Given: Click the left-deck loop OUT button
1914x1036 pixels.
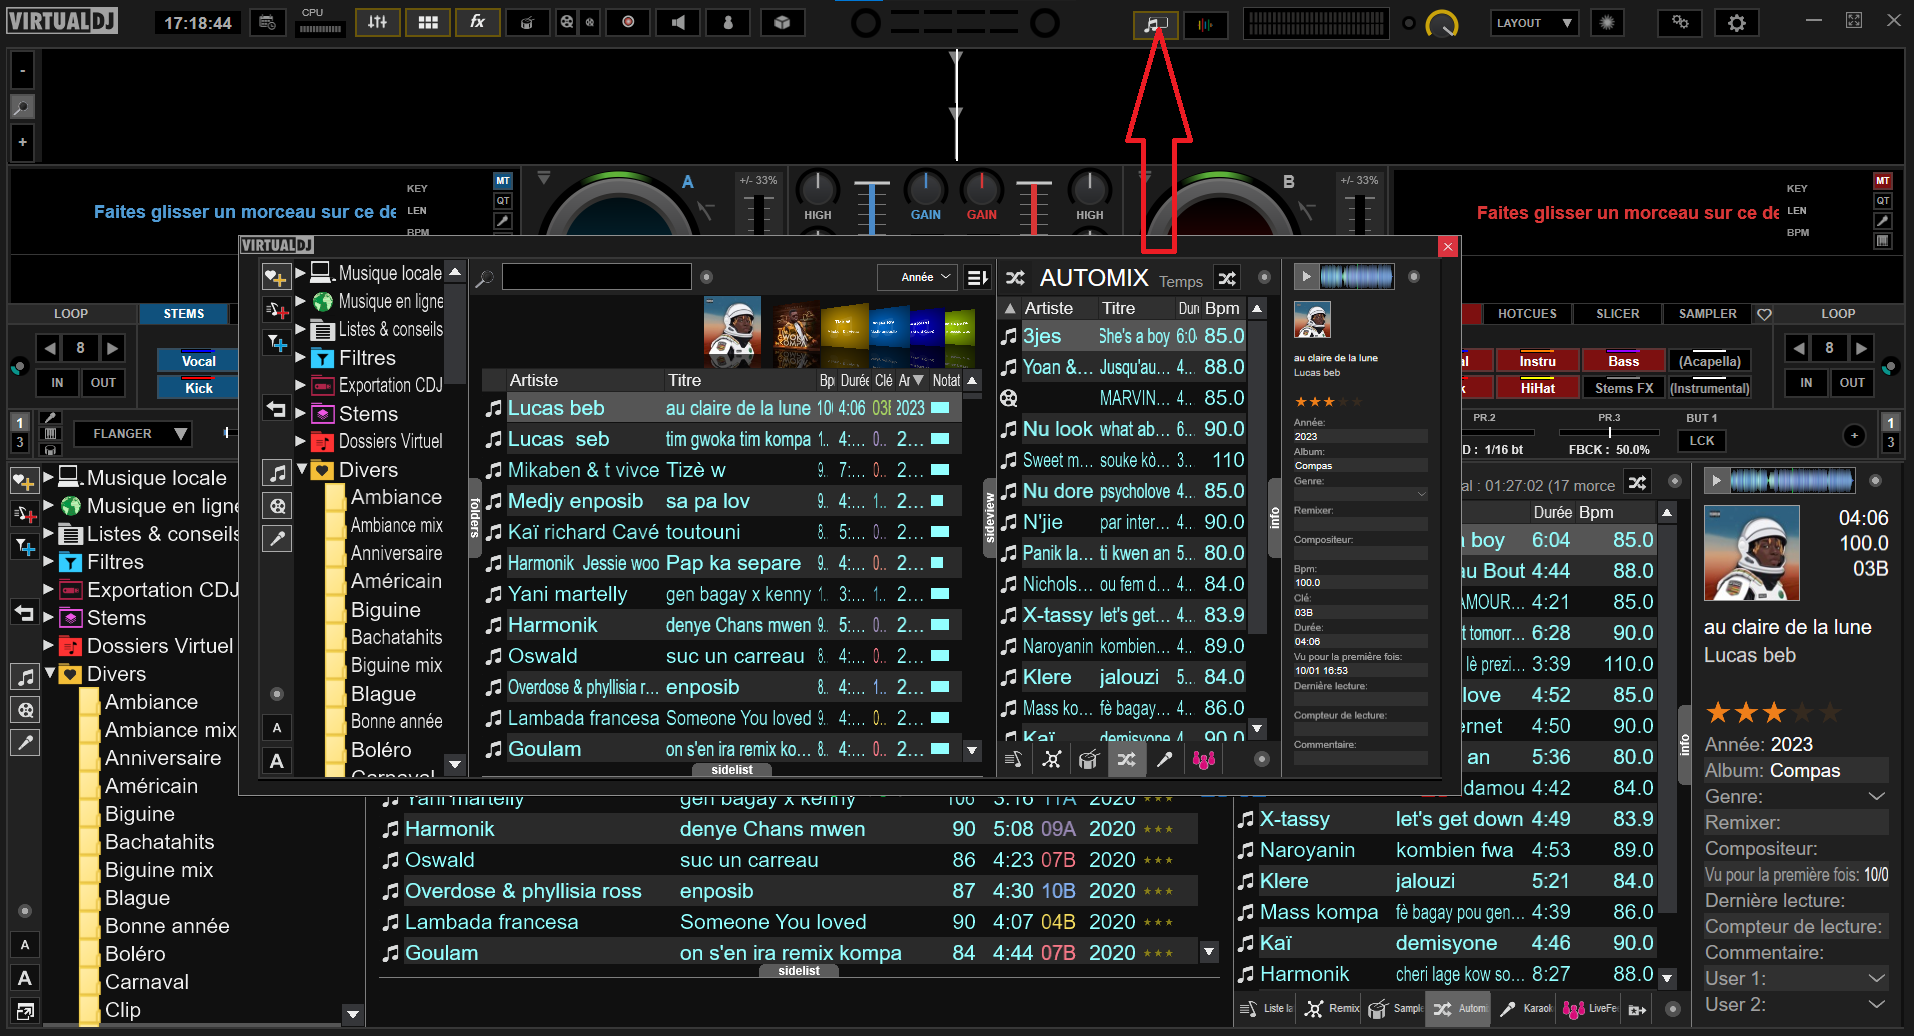Looking at the screenshot, I should (x=103, y=383).
